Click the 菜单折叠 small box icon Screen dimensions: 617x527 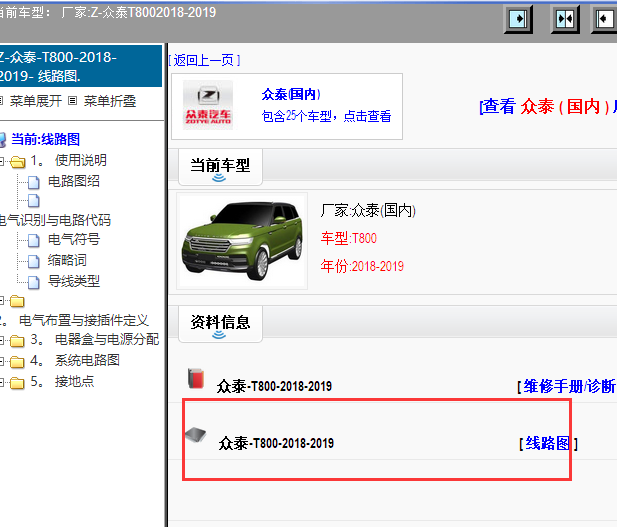pos(72,101)
